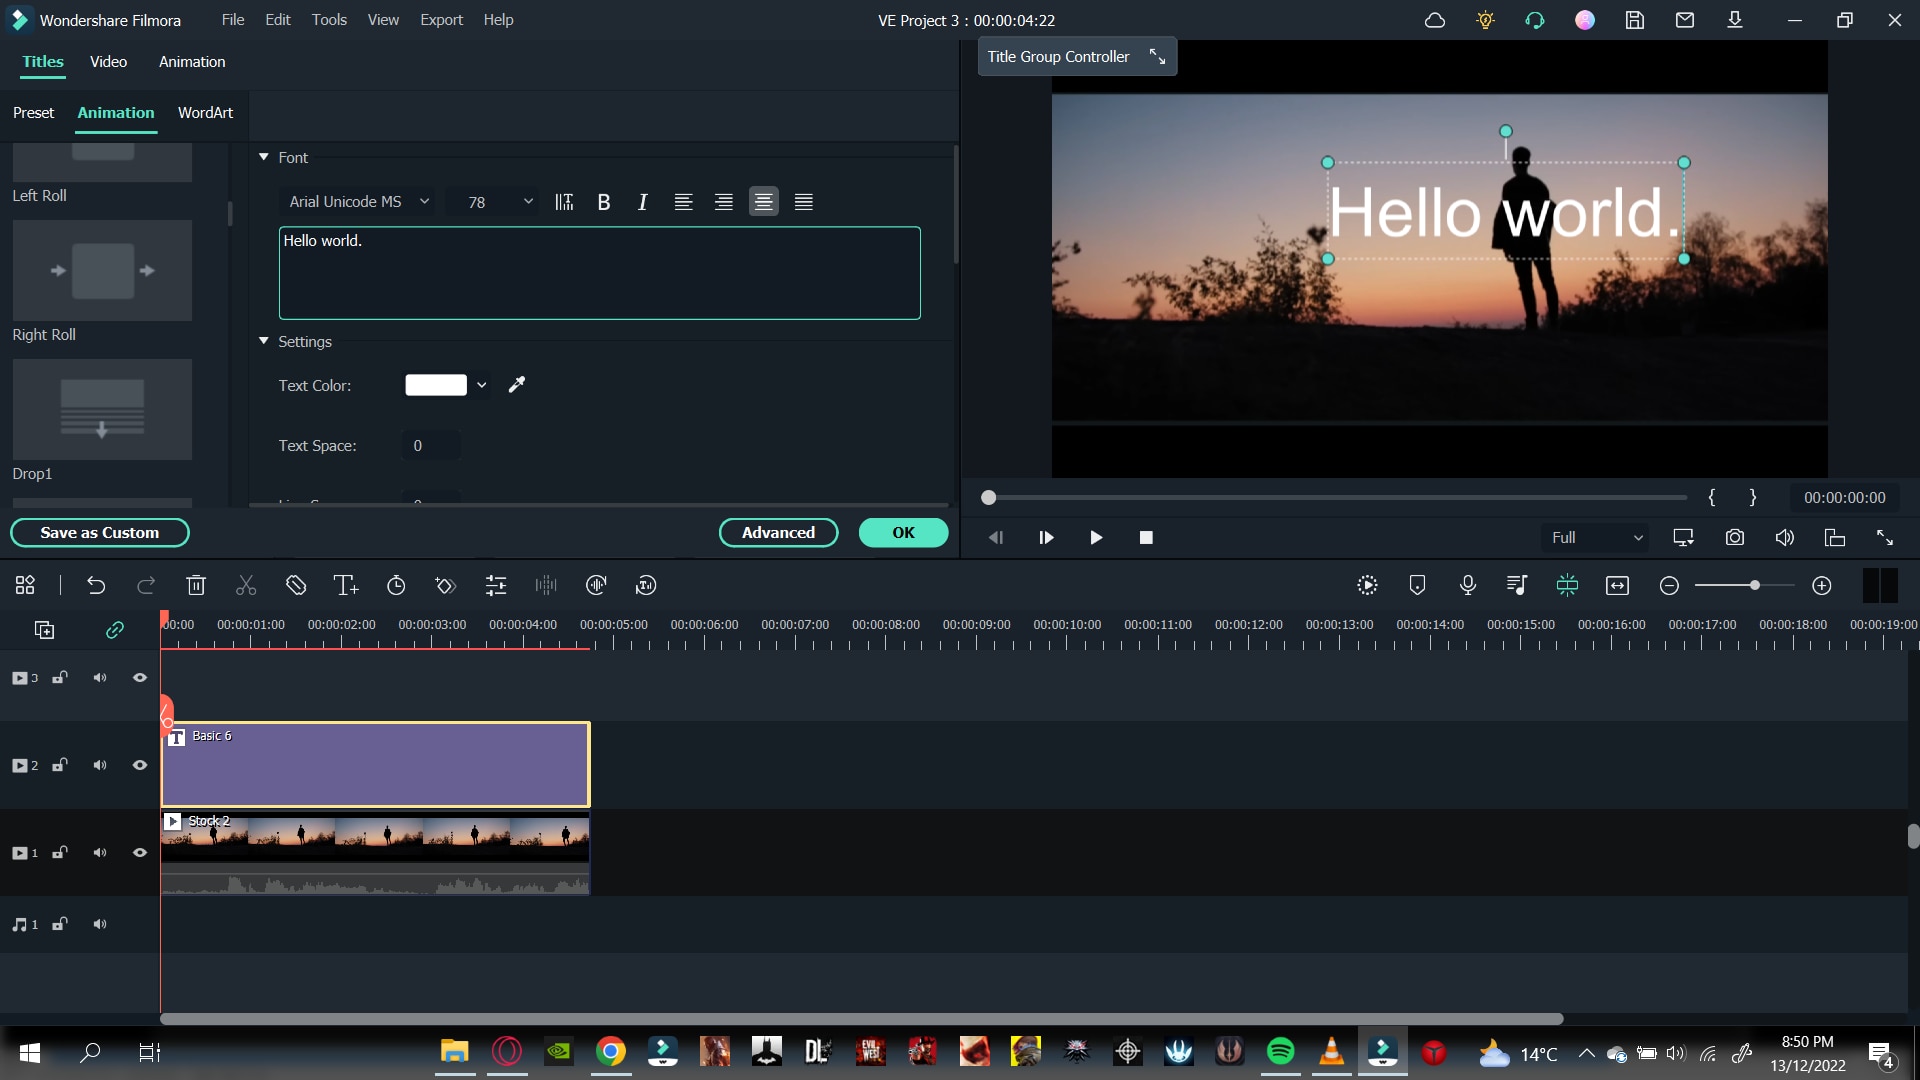Select the audio mute icon on track 2
The width and height of the screenshot is (1920, 1080).
pyautogui.click(x=99, y=765)
